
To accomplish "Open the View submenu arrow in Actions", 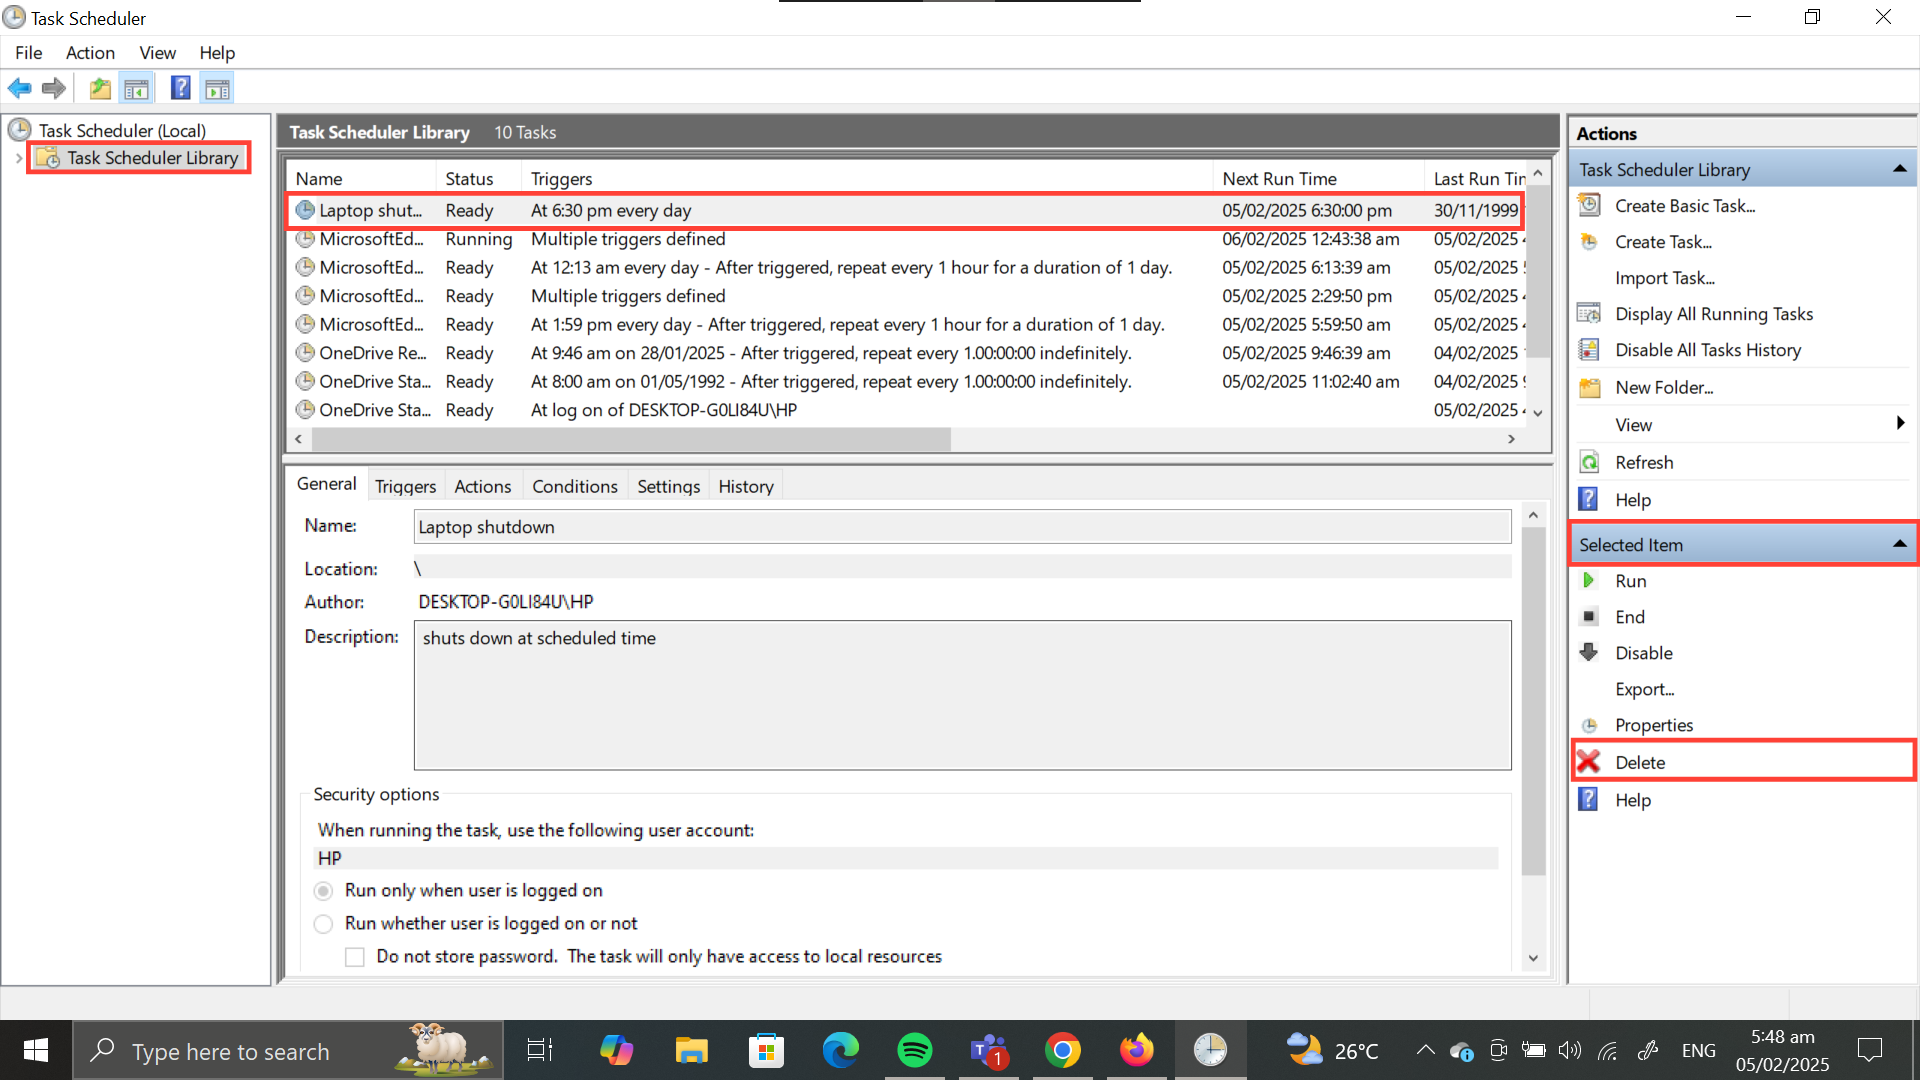I will [1899, 424].
